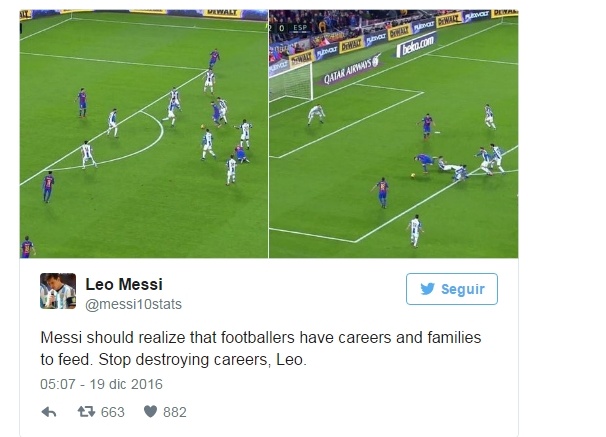This screenshot has width=606, height=437.
Task: Click the 663 retweet count
Action: [x=113, y=412]
